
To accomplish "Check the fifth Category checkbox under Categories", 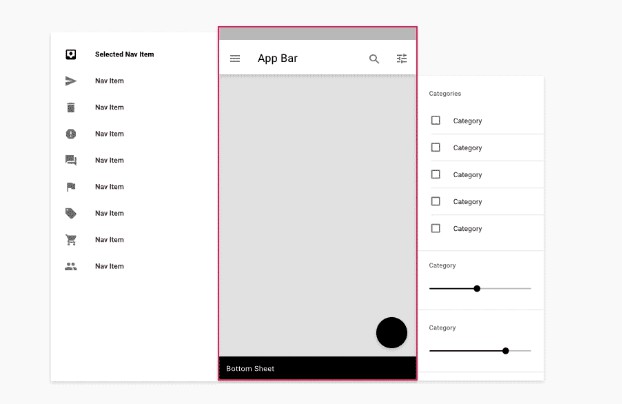I will pyautogui.click(x=436, y=228).
